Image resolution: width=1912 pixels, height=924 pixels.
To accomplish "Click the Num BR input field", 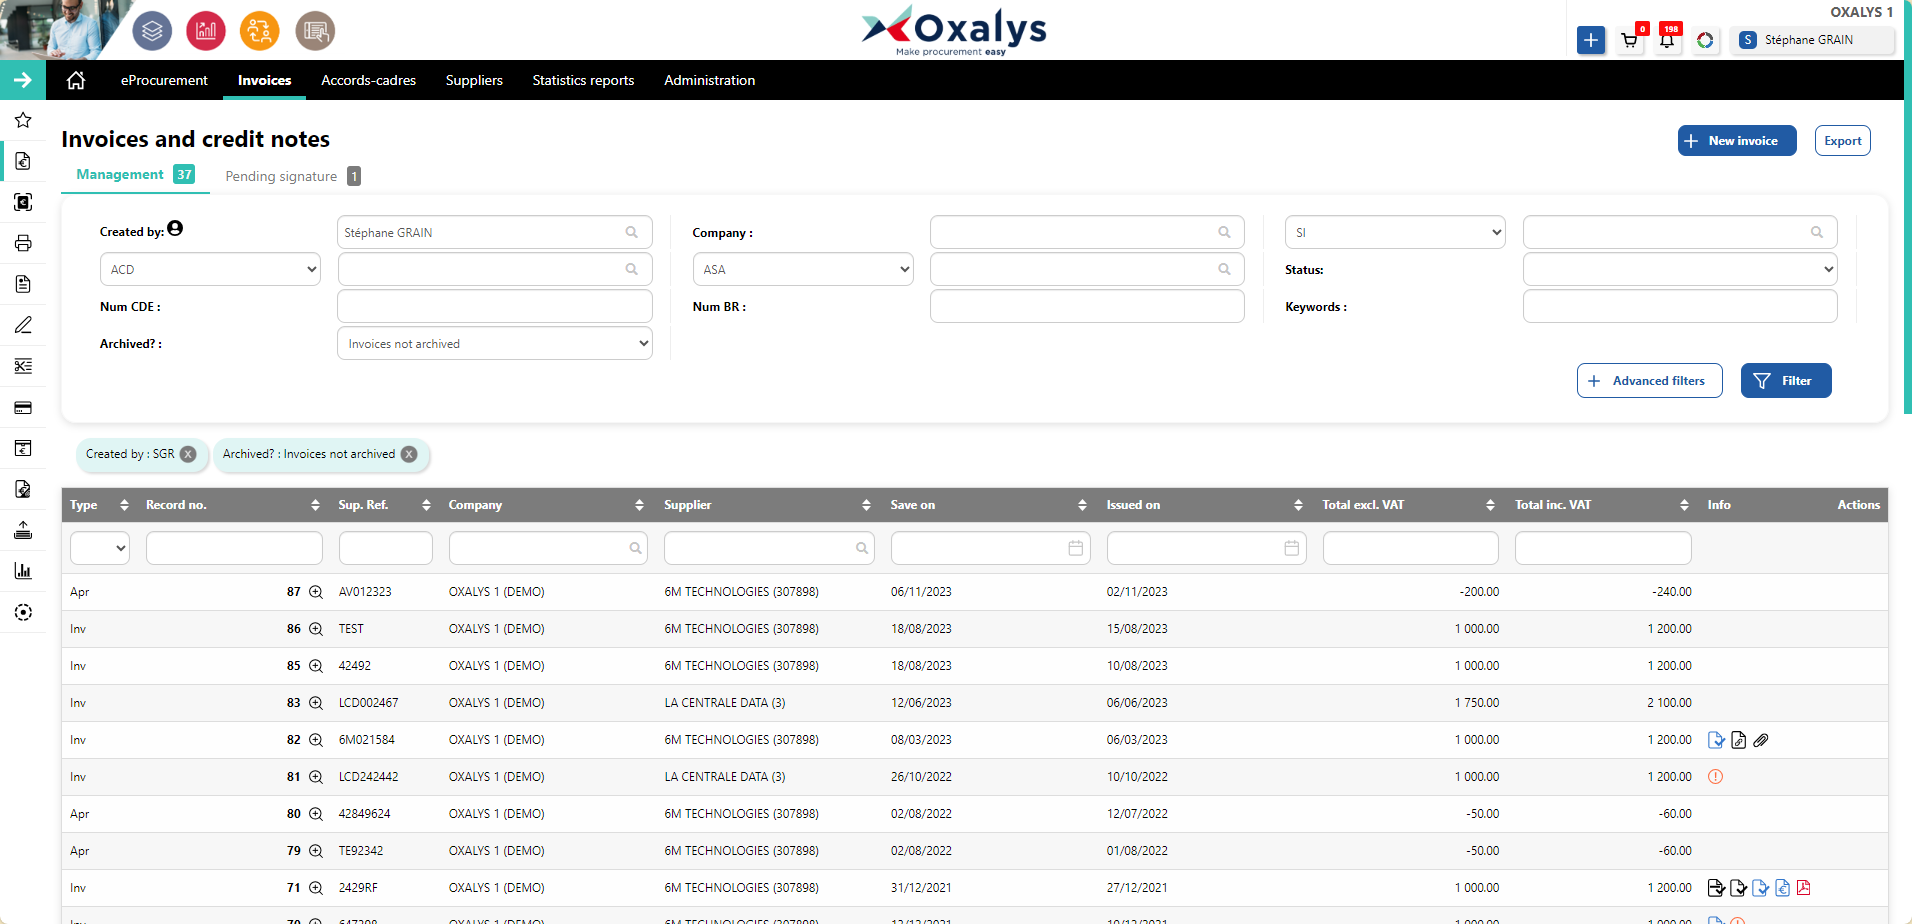I will (x=1087, y=306).
